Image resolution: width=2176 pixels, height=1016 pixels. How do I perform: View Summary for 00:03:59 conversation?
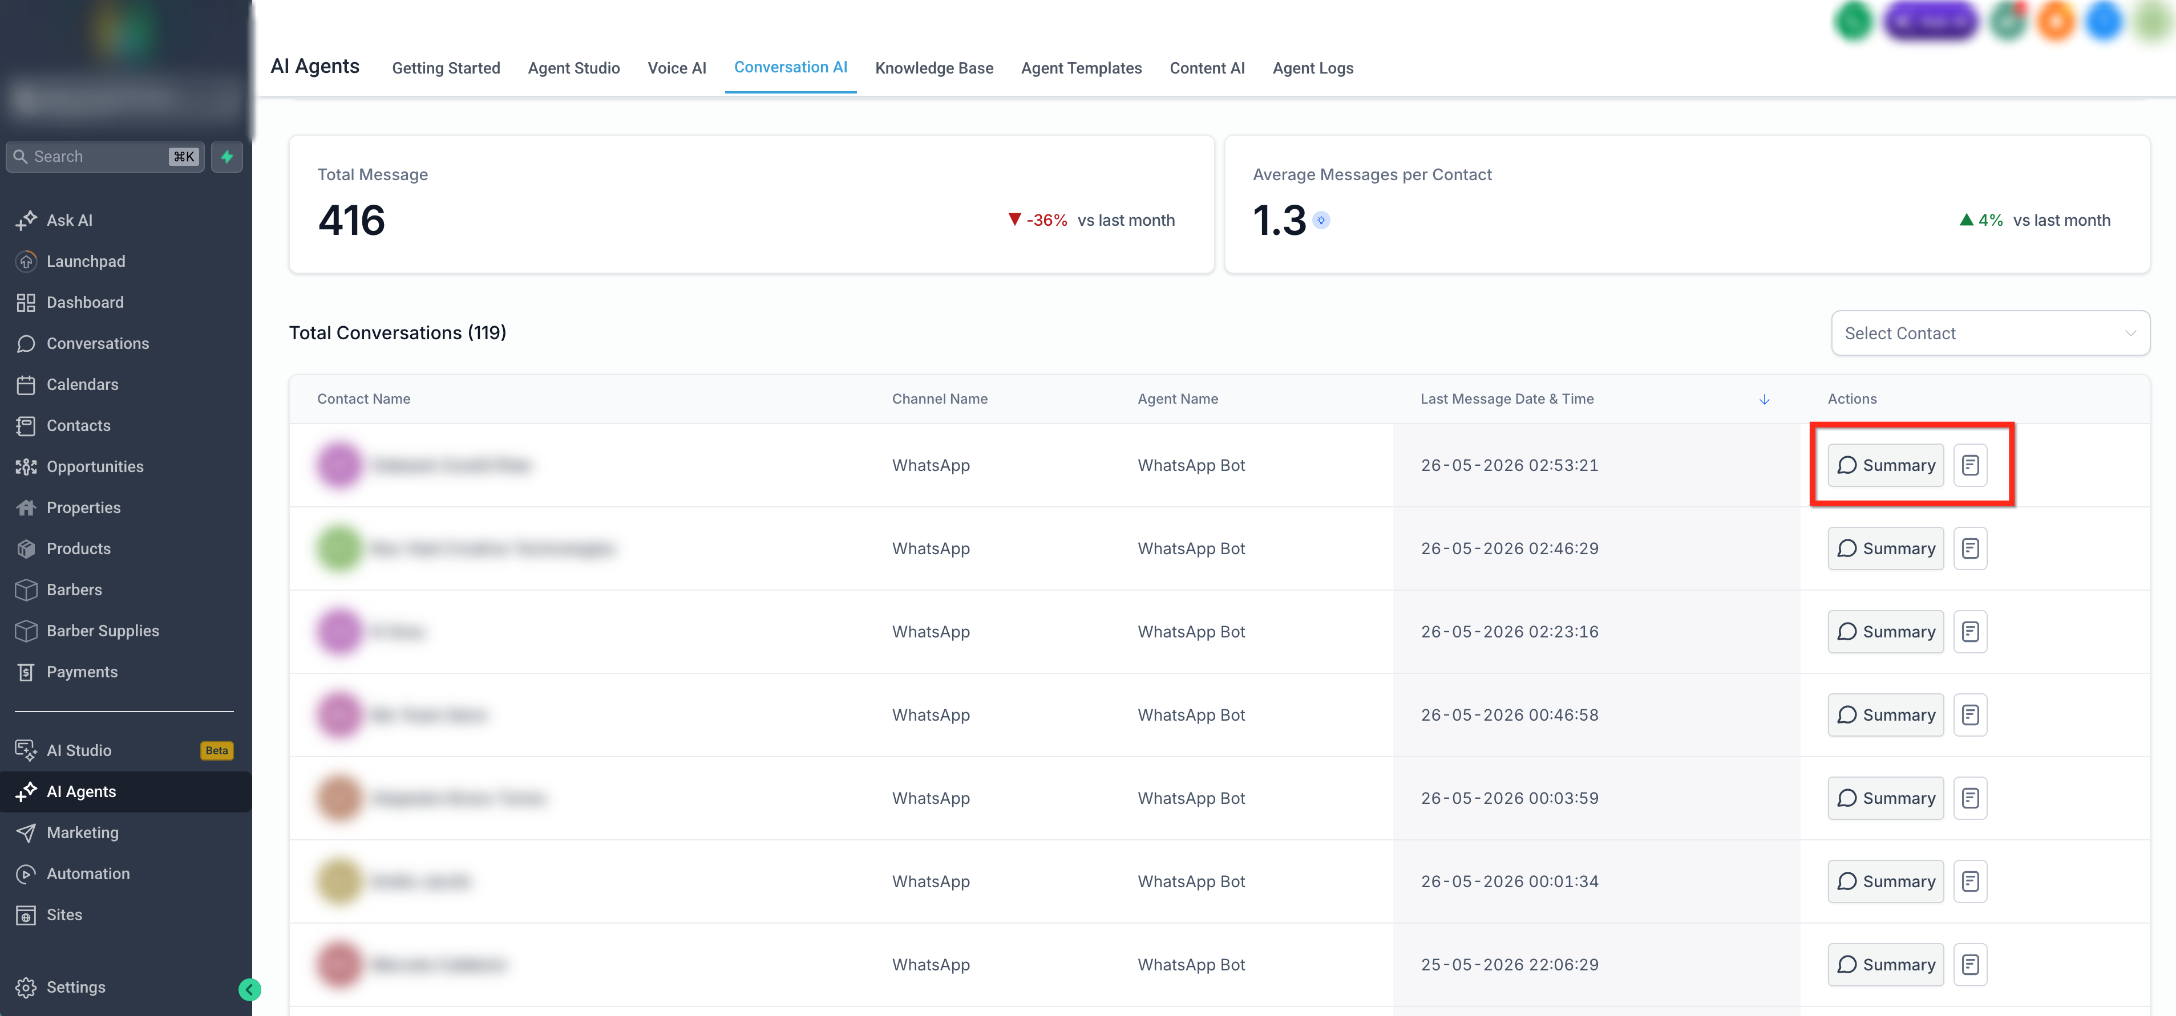coord(1886,798)
